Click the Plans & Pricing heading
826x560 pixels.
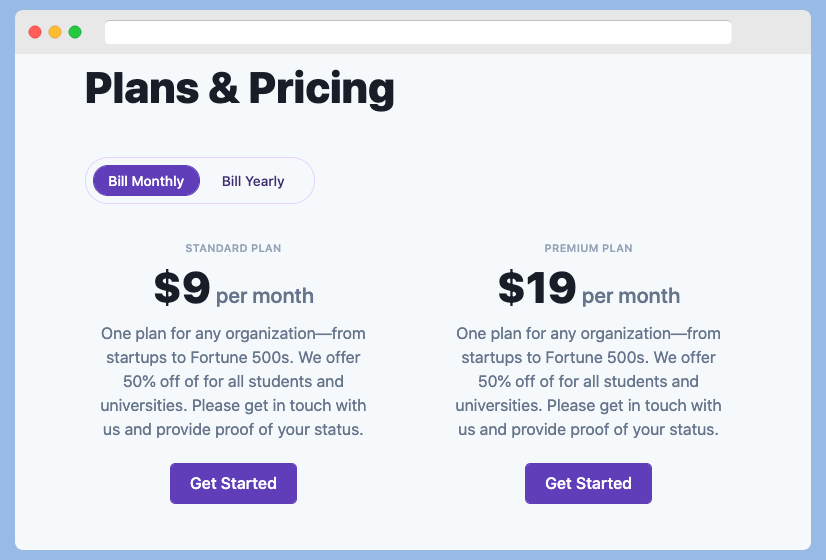point(240,88)
